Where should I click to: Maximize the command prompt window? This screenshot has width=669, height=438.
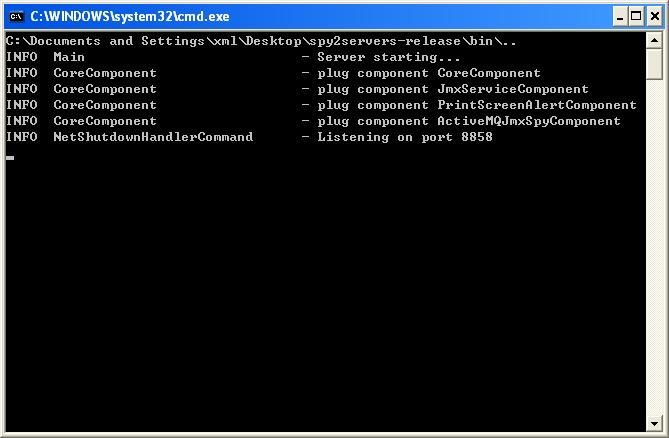point(636,17)
